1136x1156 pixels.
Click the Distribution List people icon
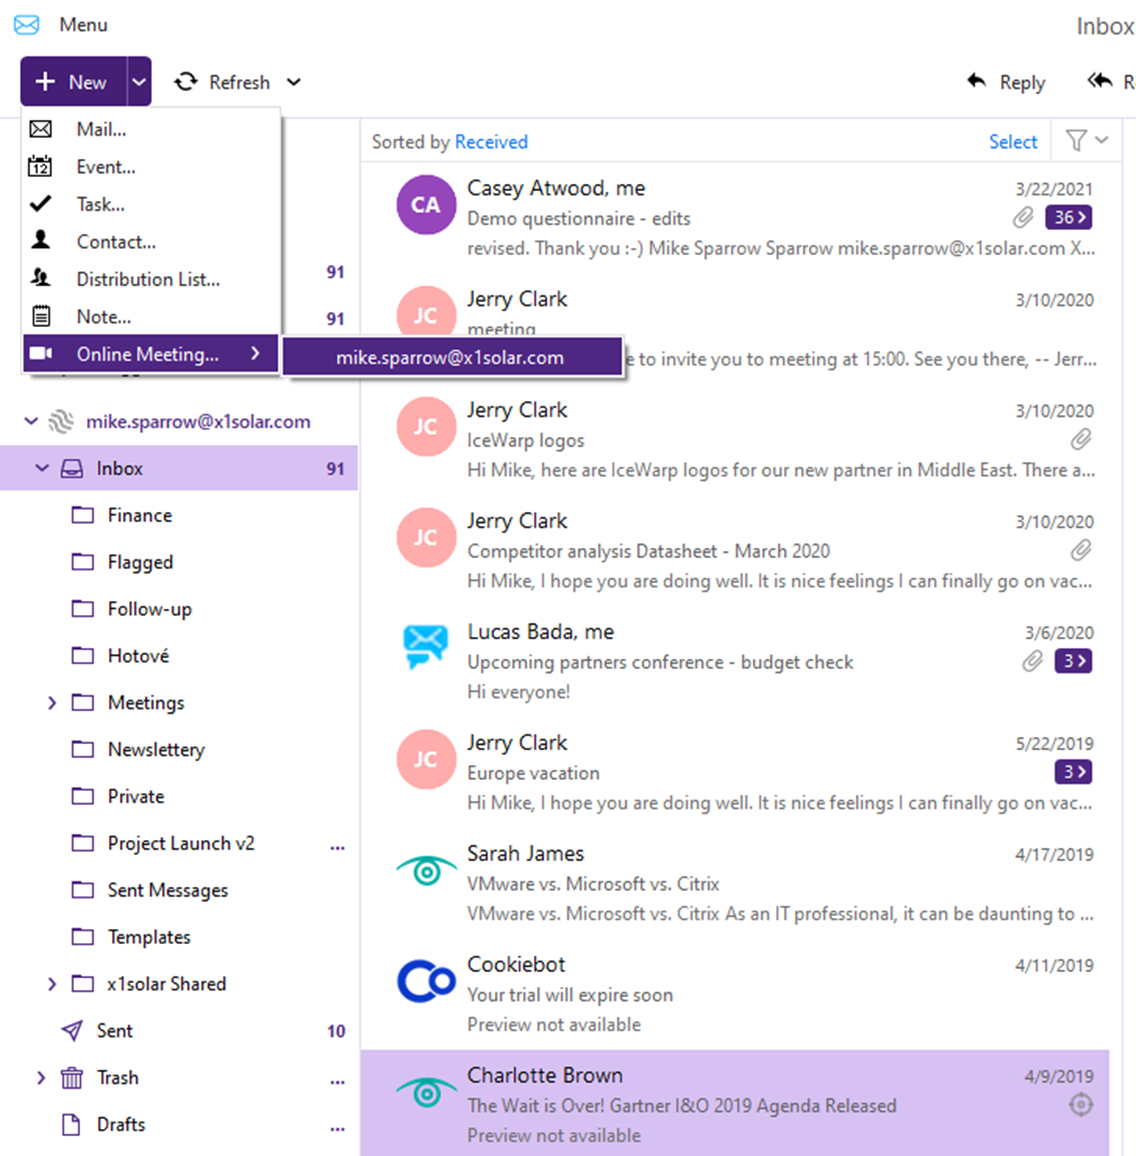(x=41, y=278)
